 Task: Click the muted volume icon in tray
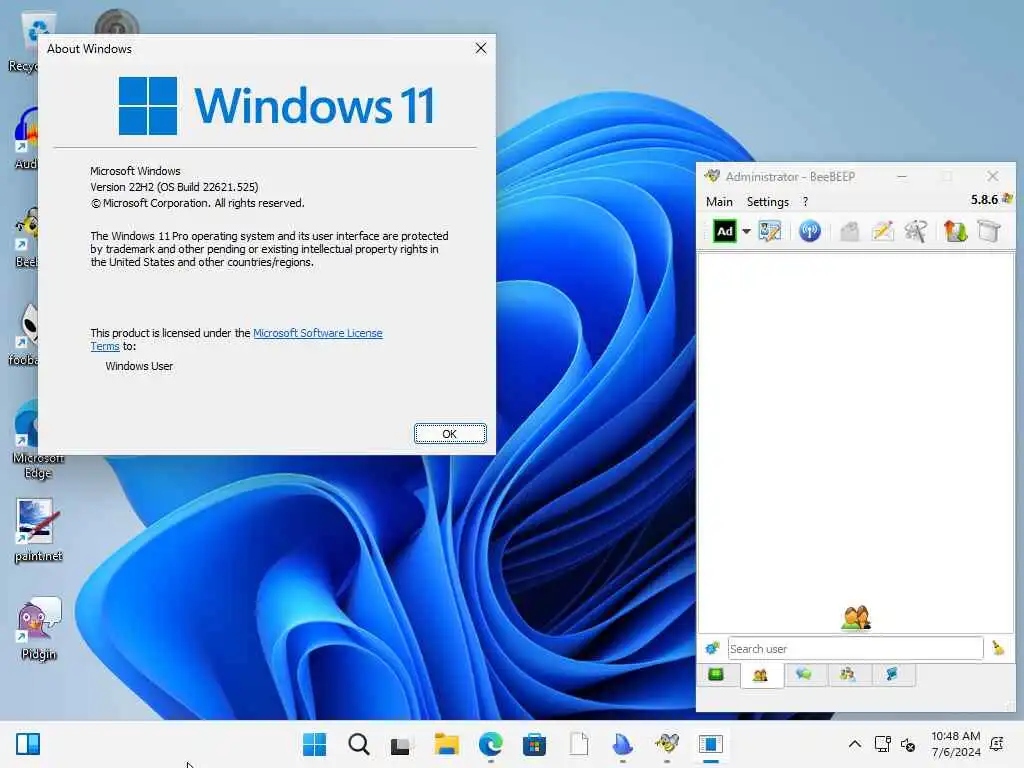pos(908,744)
